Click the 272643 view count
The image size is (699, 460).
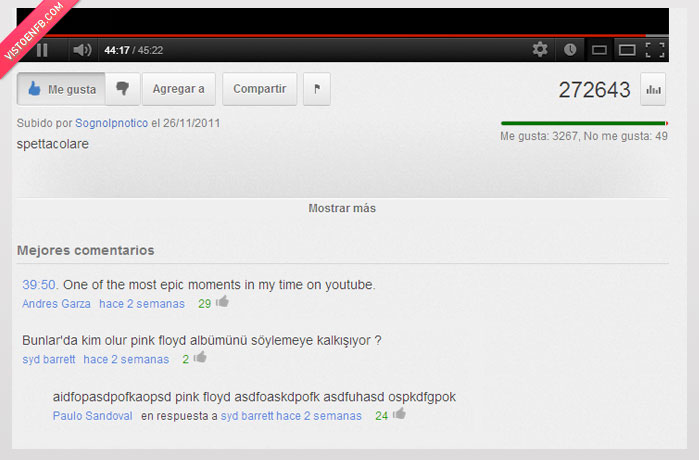coord(594,90)
